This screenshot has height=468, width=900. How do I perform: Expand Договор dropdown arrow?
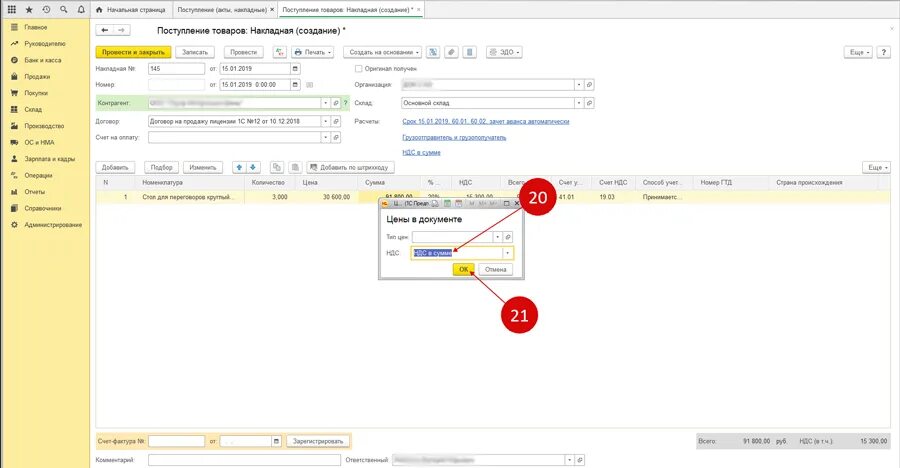pos(325,122)
